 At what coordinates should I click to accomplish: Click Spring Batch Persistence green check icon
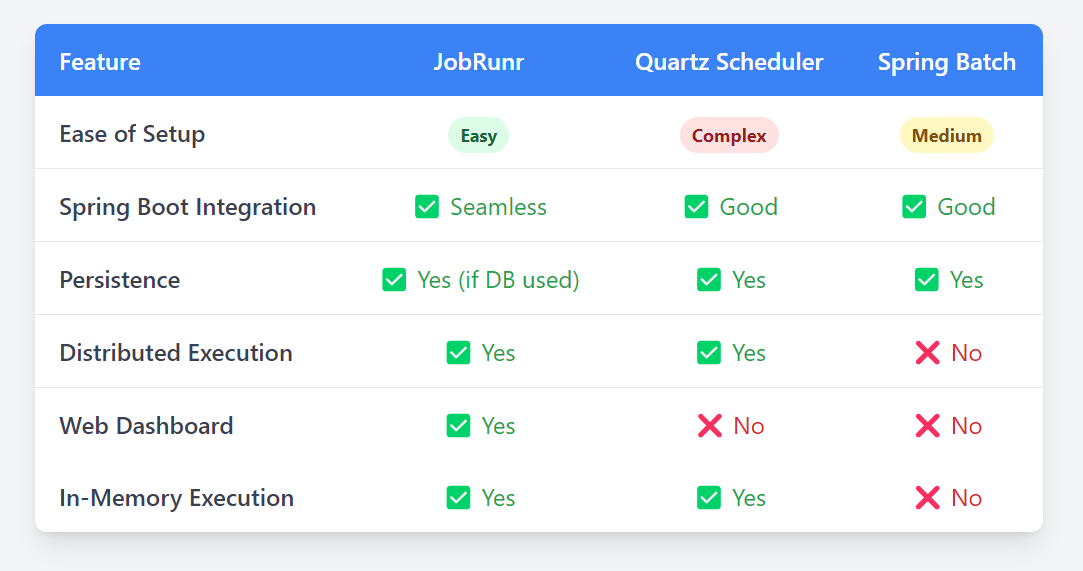pyautogui.click(x=926, y=280)
